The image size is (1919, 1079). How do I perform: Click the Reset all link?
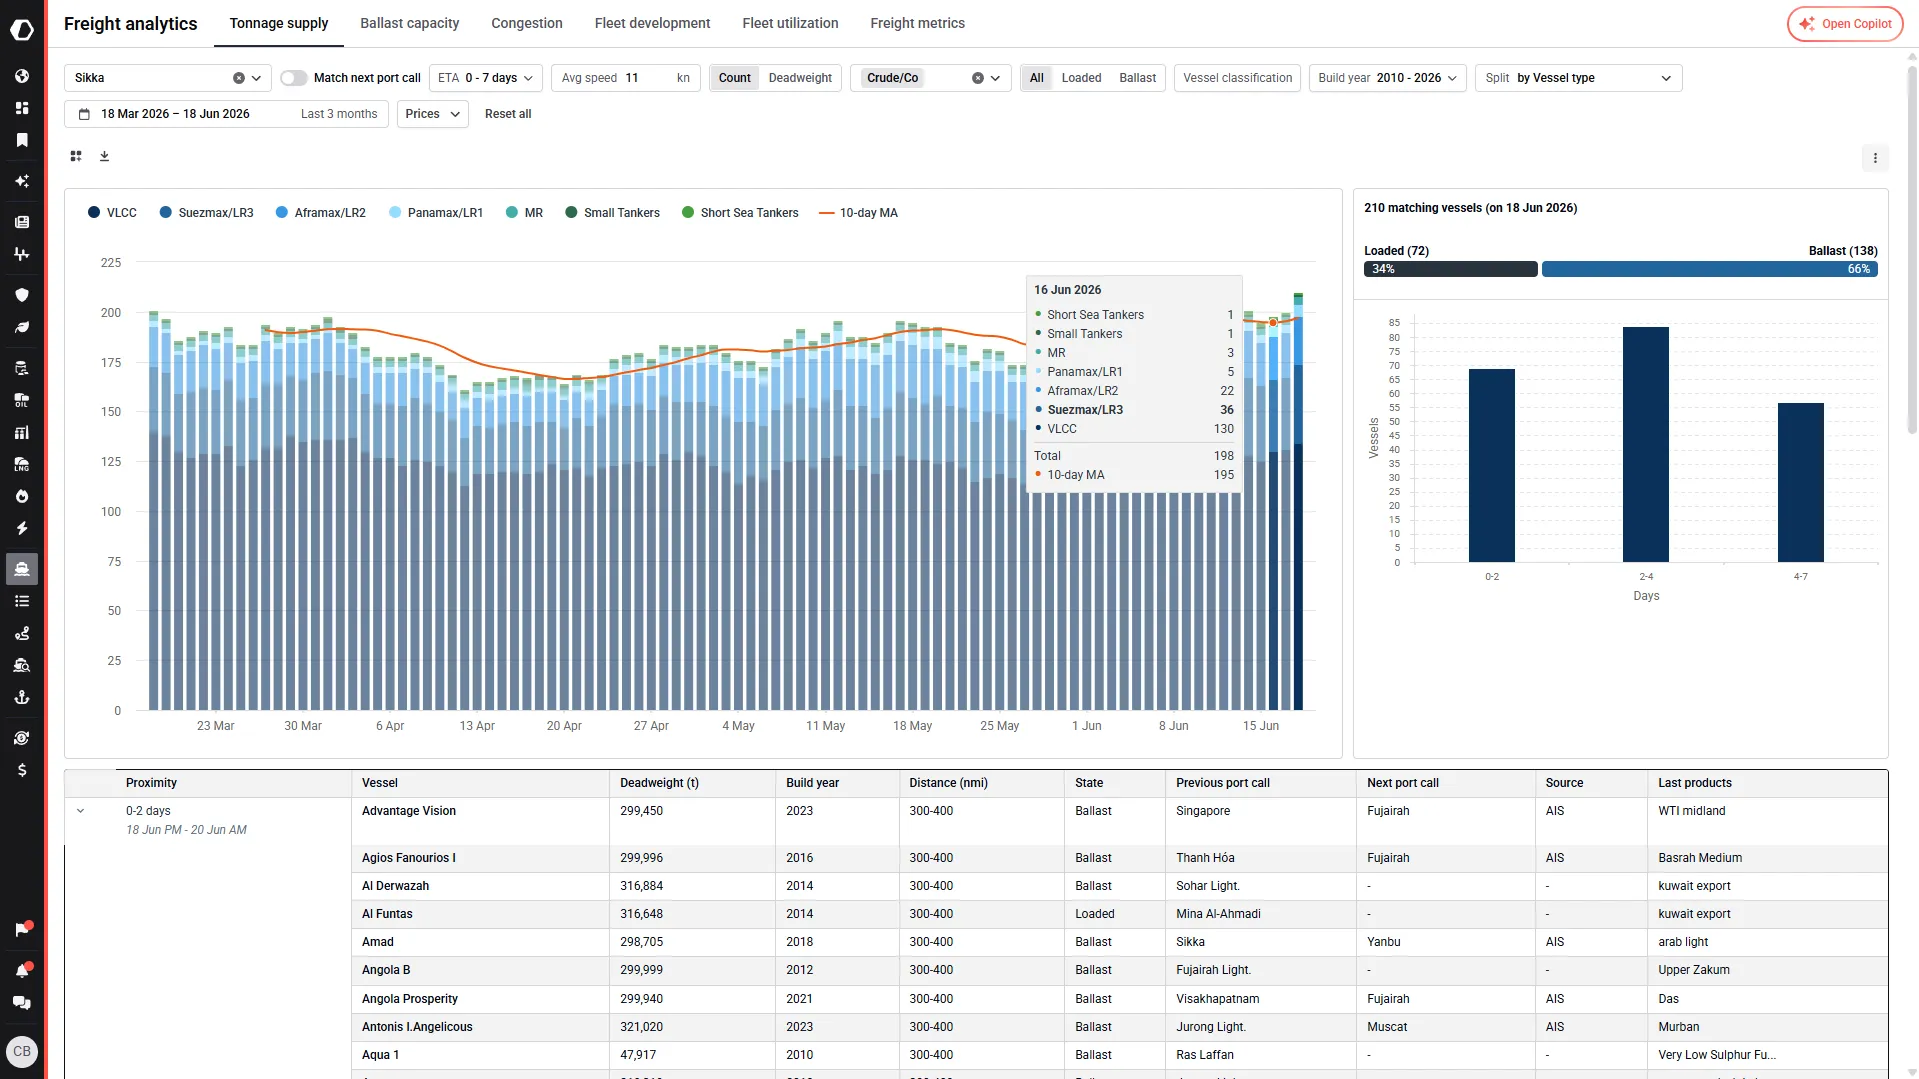point(508,114)
